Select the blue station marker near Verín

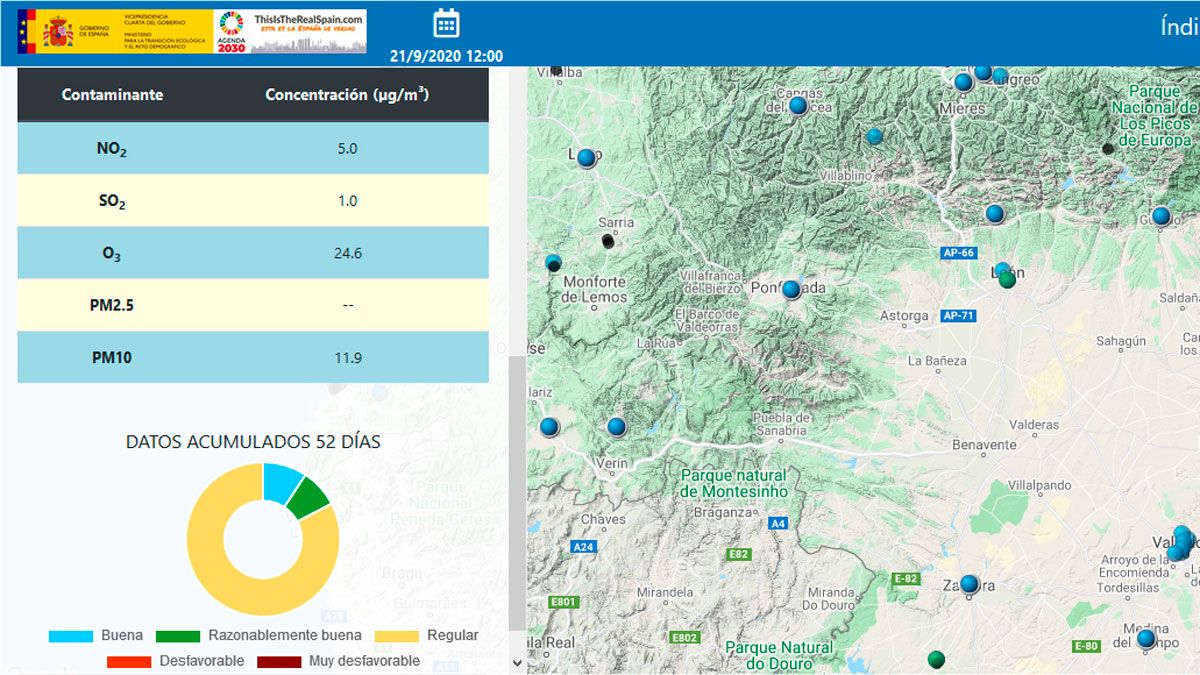616,427
